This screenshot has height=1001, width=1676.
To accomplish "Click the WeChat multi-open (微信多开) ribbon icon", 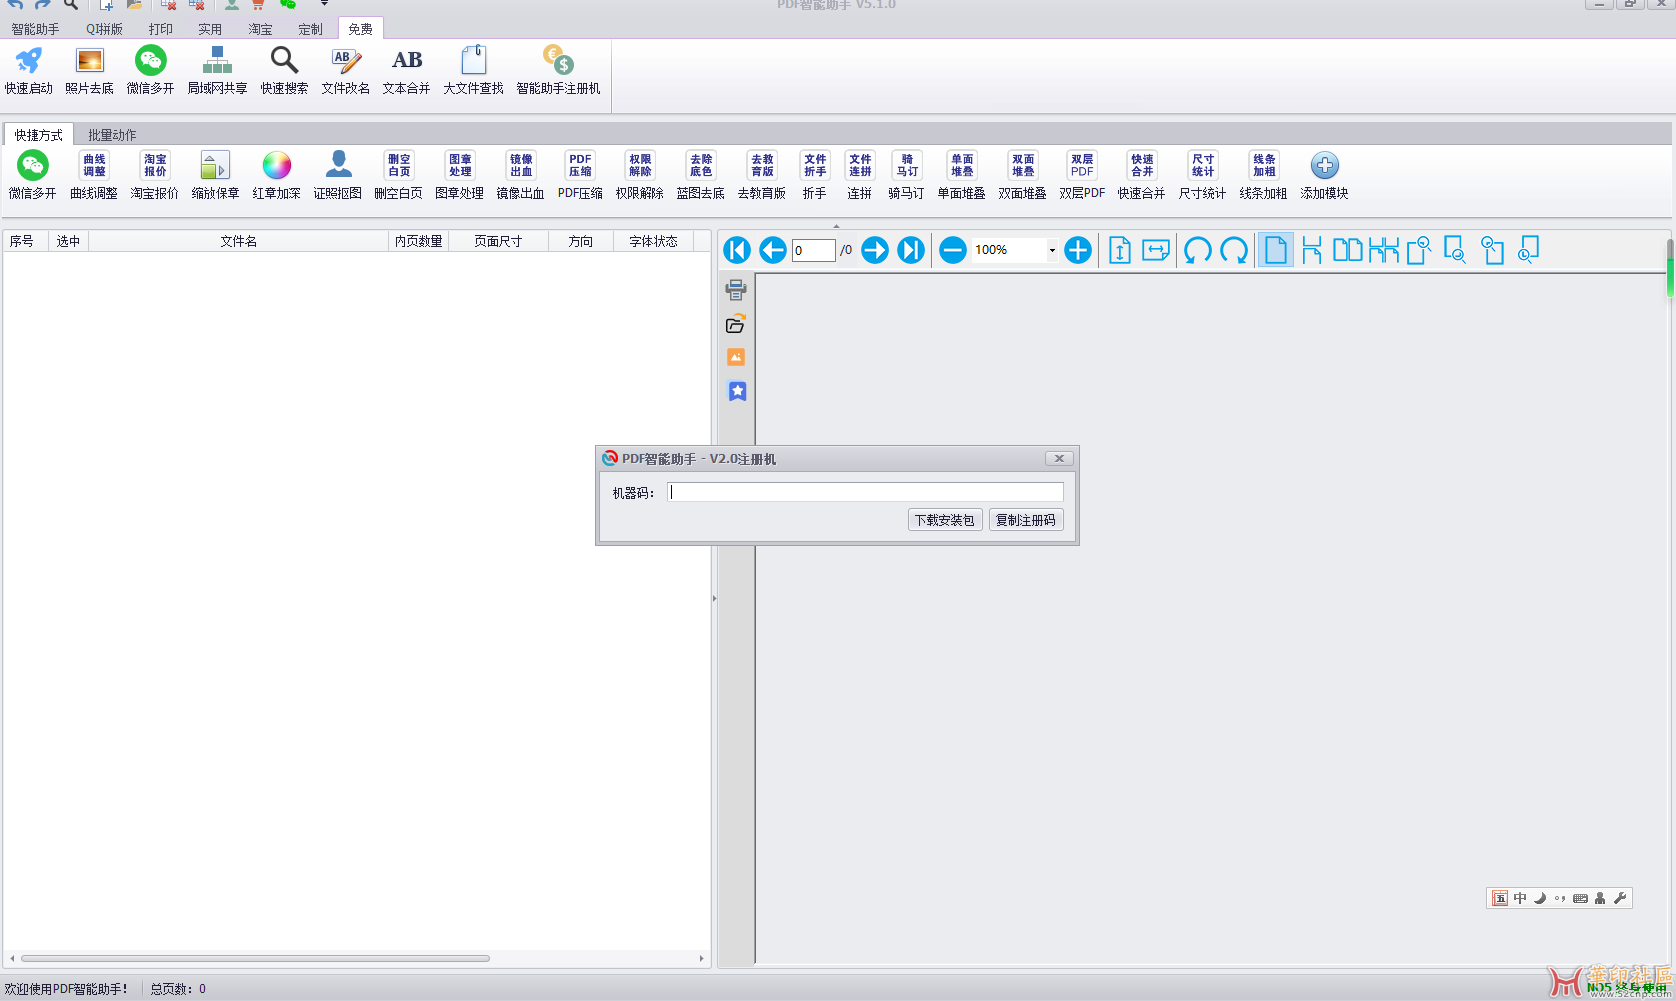I will (150, 62).
